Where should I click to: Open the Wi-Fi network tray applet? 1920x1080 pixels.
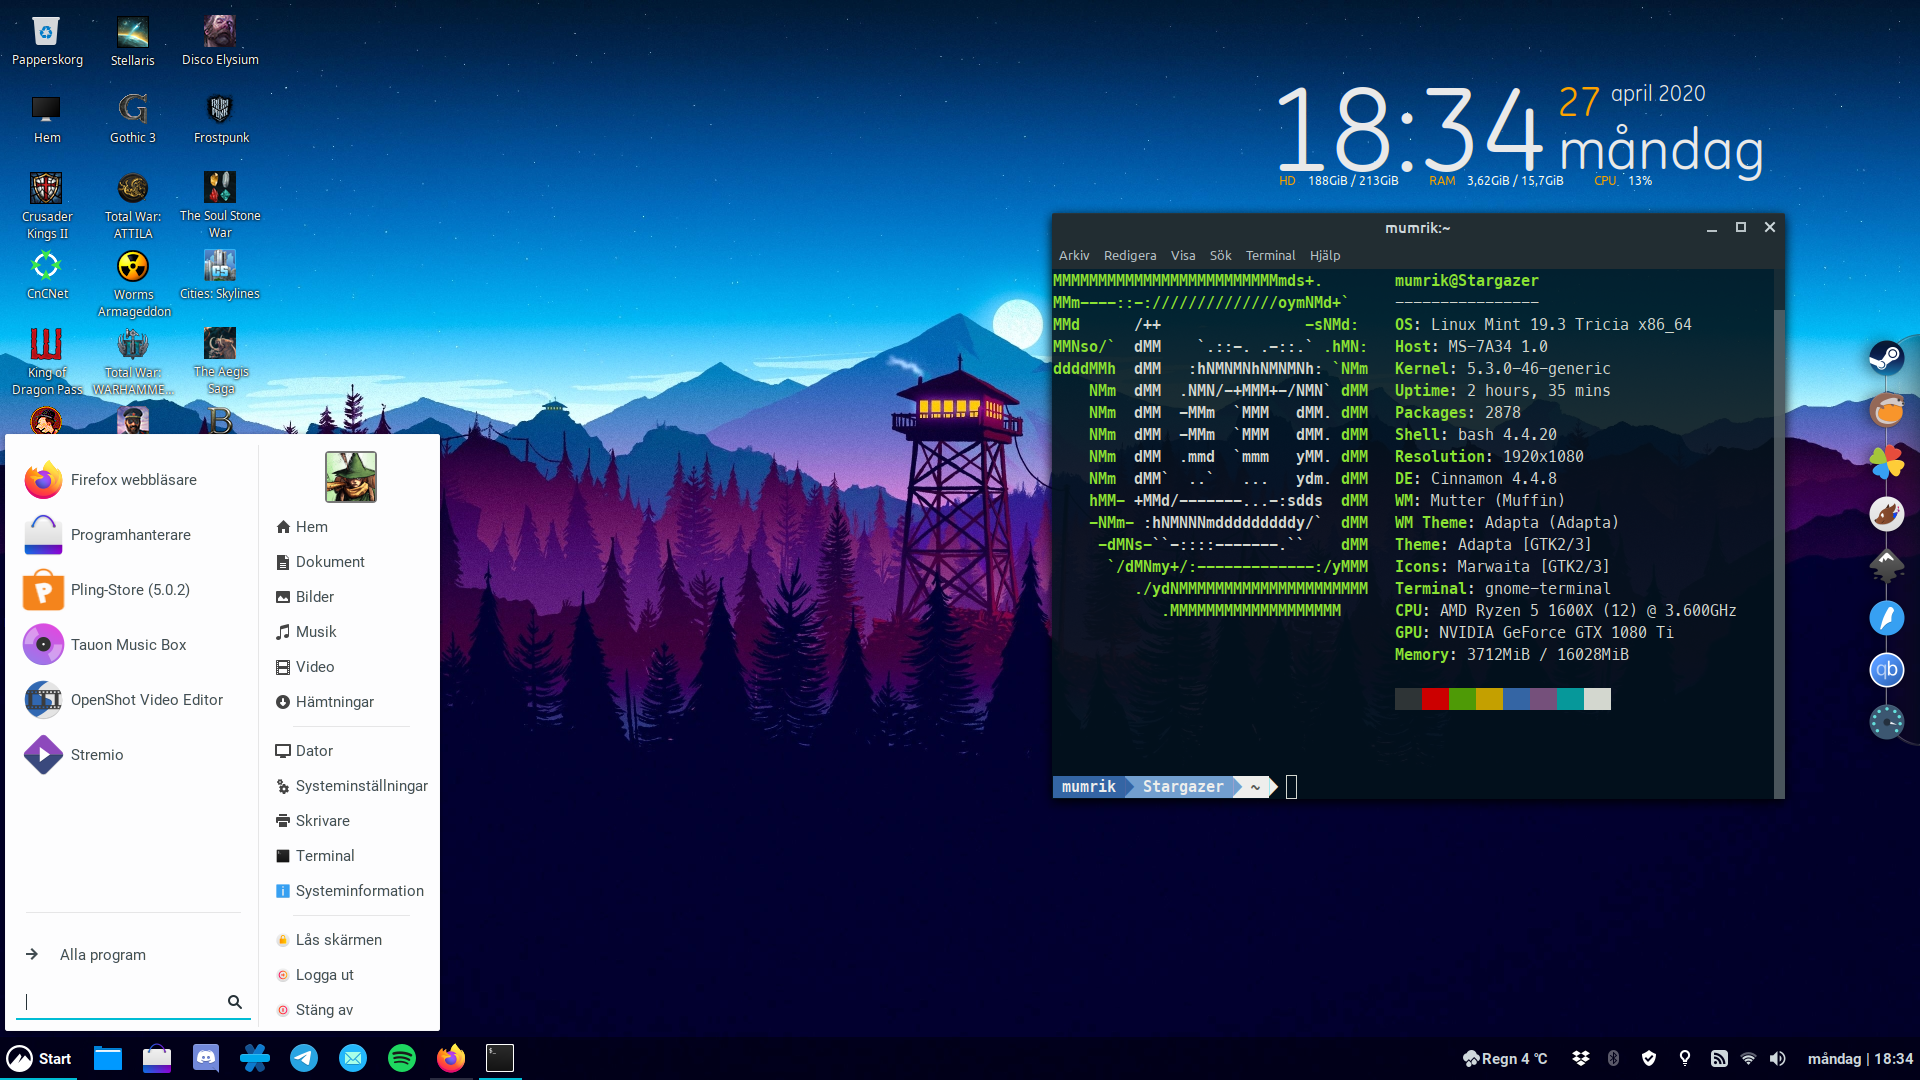pos(1748,1058)
